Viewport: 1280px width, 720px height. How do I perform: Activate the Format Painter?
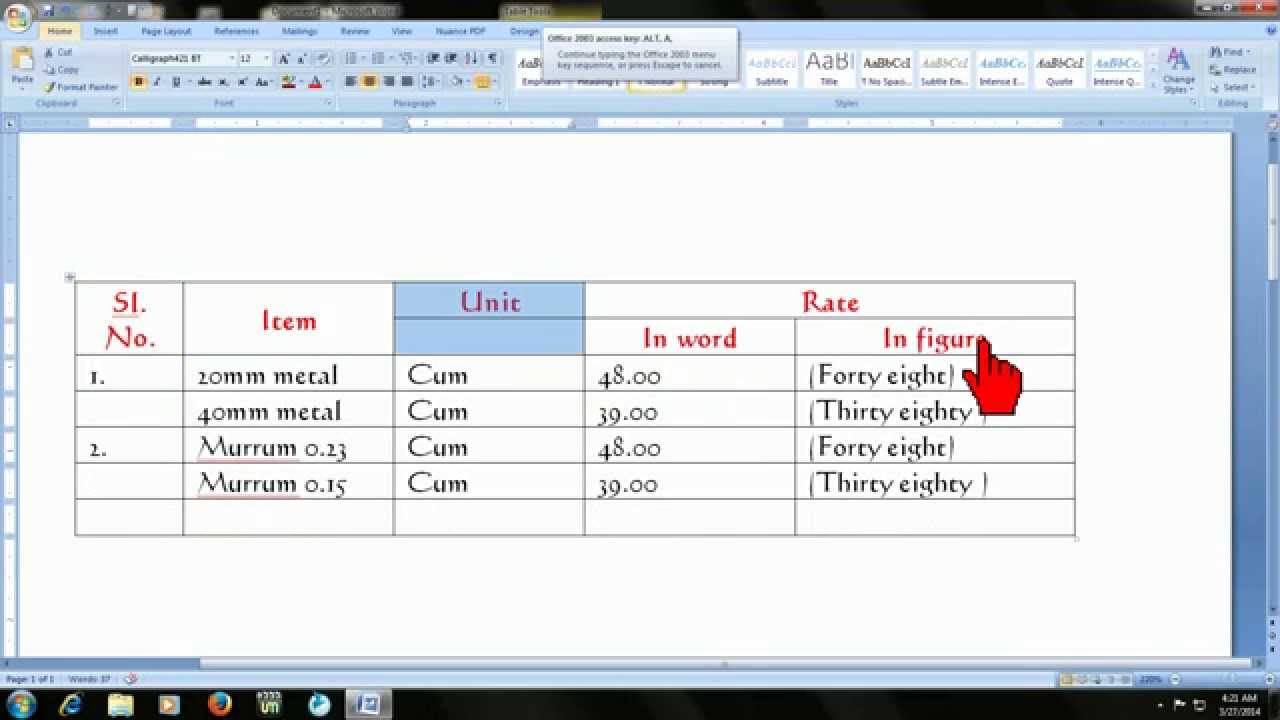80,87
